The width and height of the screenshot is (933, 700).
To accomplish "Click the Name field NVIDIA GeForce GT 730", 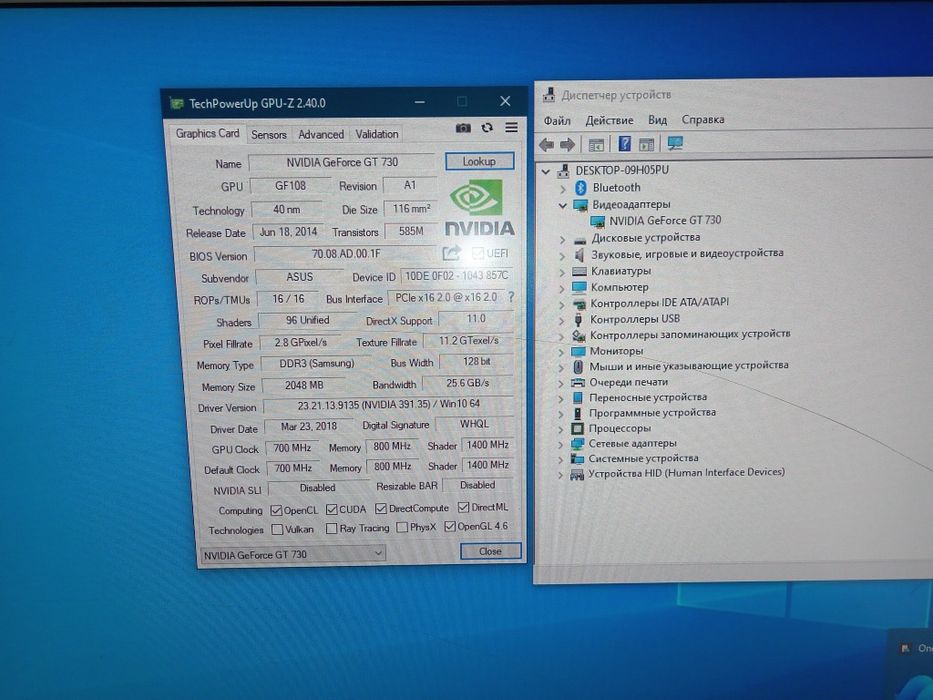I will pos(342,162).
